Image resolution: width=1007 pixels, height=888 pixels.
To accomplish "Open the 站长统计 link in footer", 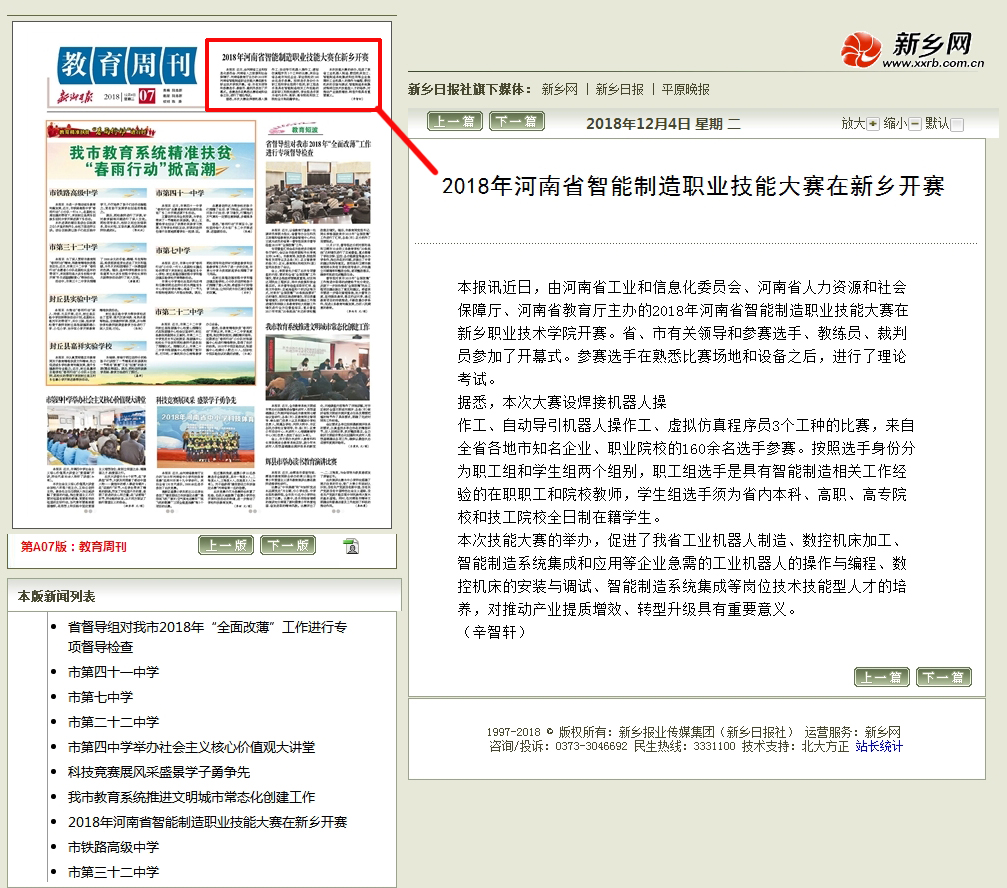I will tap(879, 746).
